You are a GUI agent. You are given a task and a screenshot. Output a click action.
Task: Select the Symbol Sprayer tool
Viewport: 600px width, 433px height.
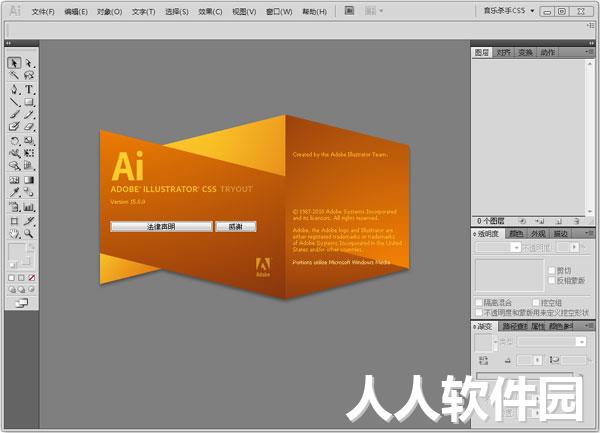(14, 207)
